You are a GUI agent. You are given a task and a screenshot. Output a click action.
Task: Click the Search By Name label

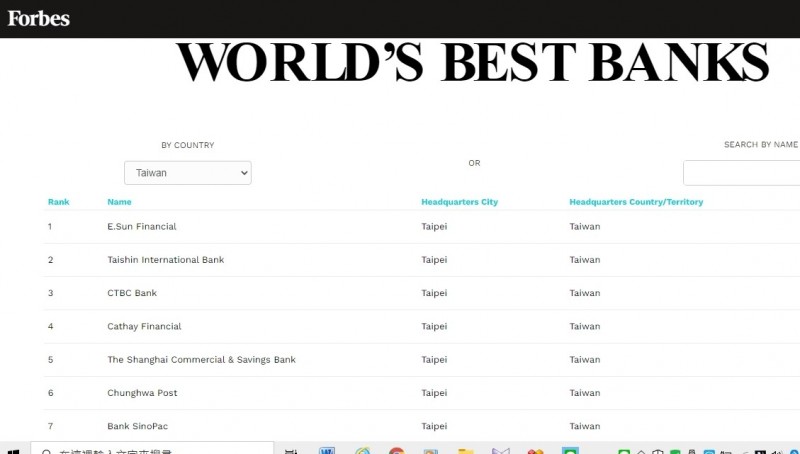pos(761,145)
